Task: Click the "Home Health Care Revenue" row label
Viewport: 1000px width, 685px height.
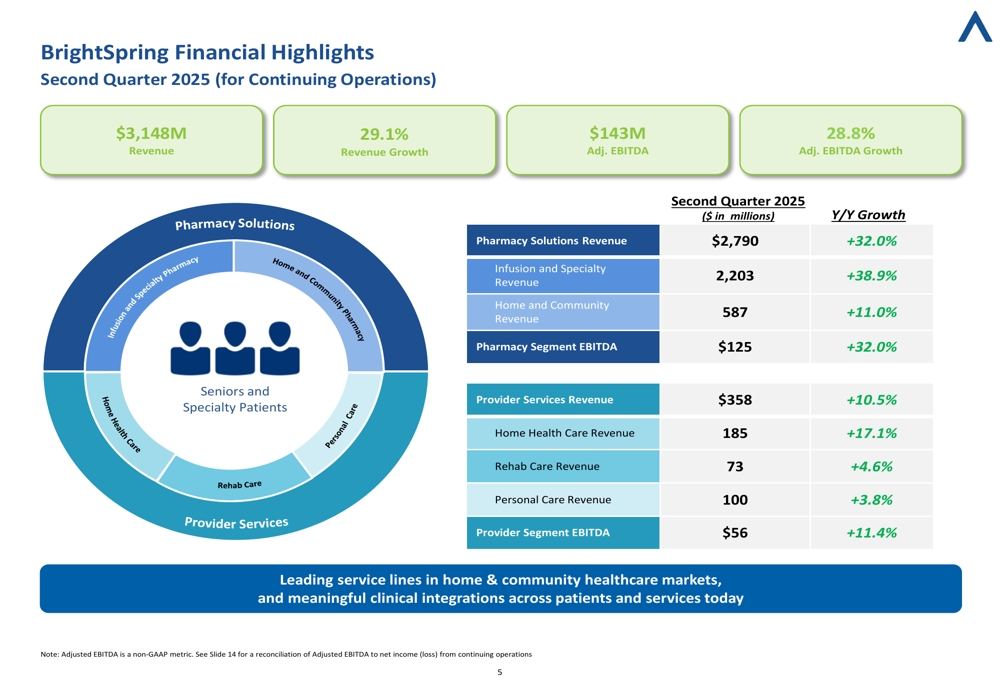Action: [564, 433]
